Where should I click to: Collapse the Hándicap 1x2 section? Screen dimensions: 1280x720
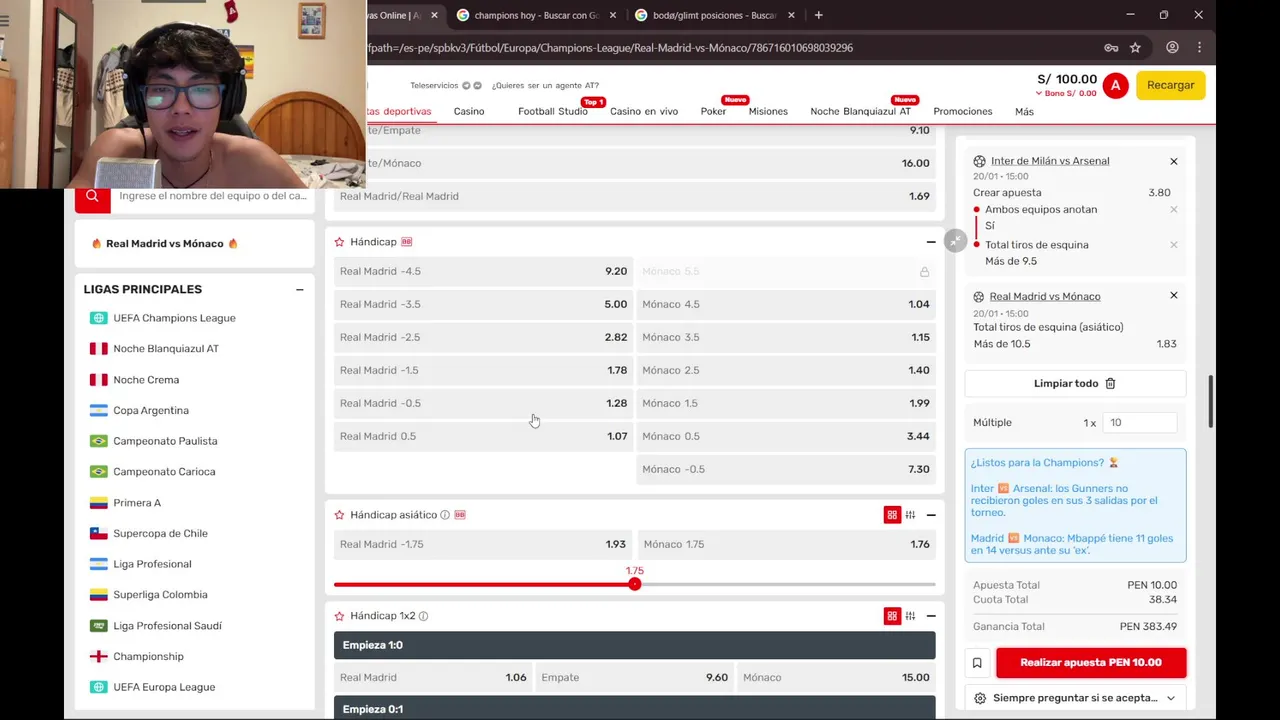click(931, 616)
